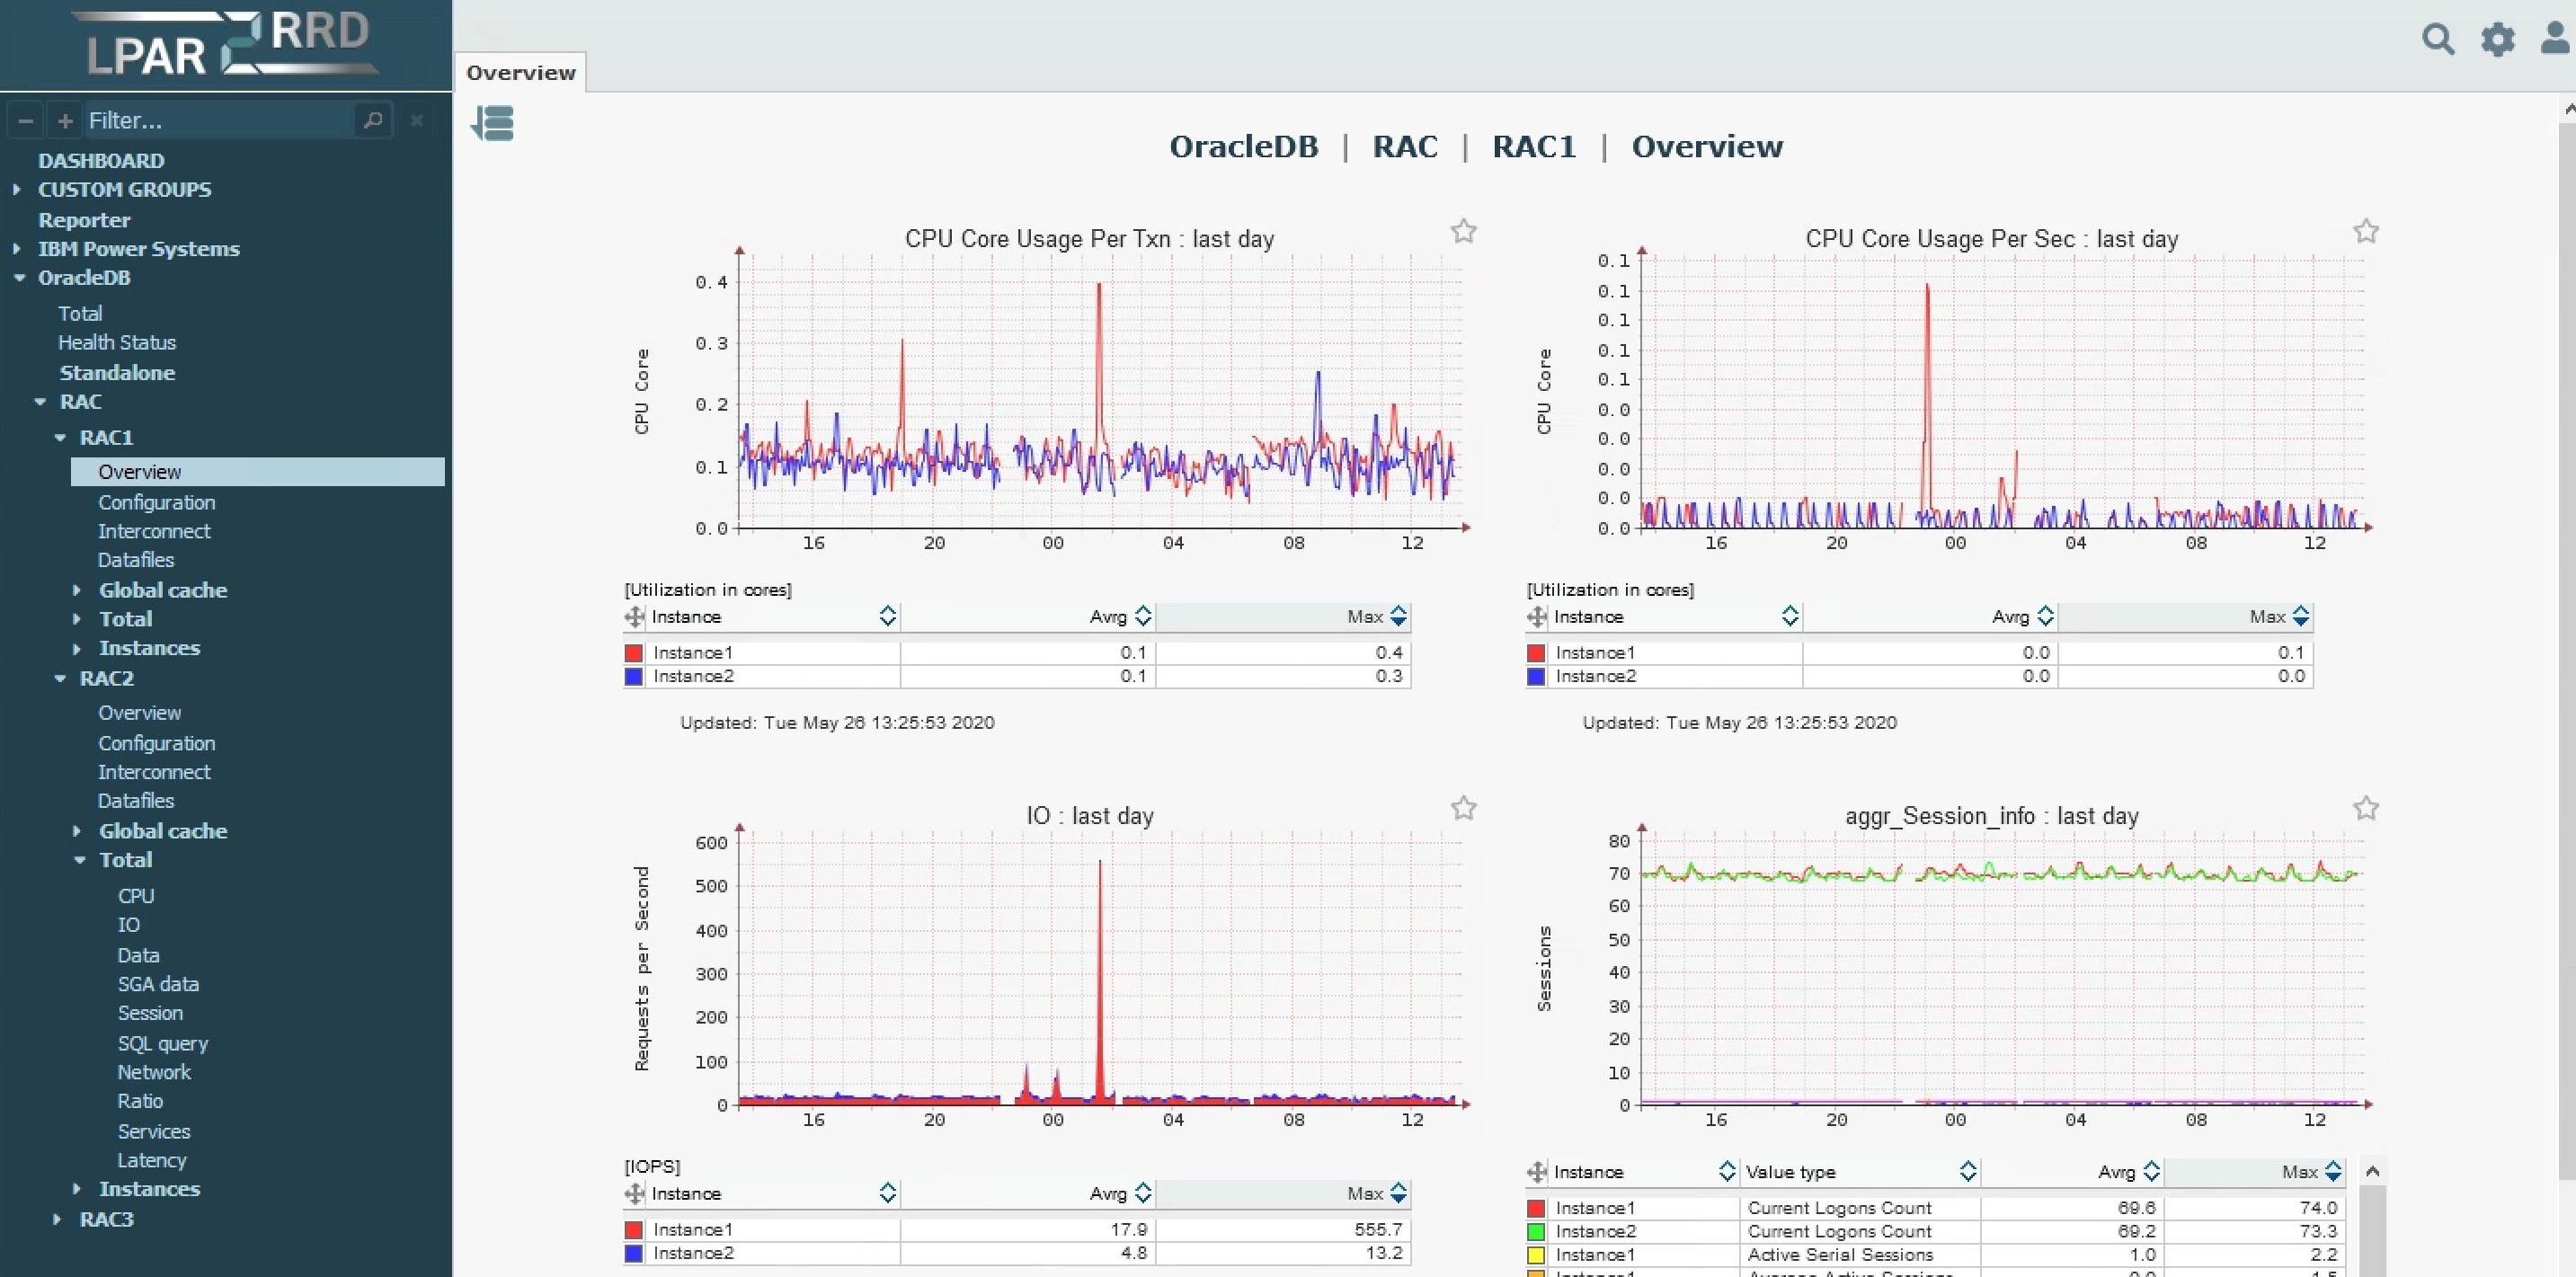The image size is (2576, 1277).
Task: Toggle the menu tree list icon
Action: (x=492, y=123)
